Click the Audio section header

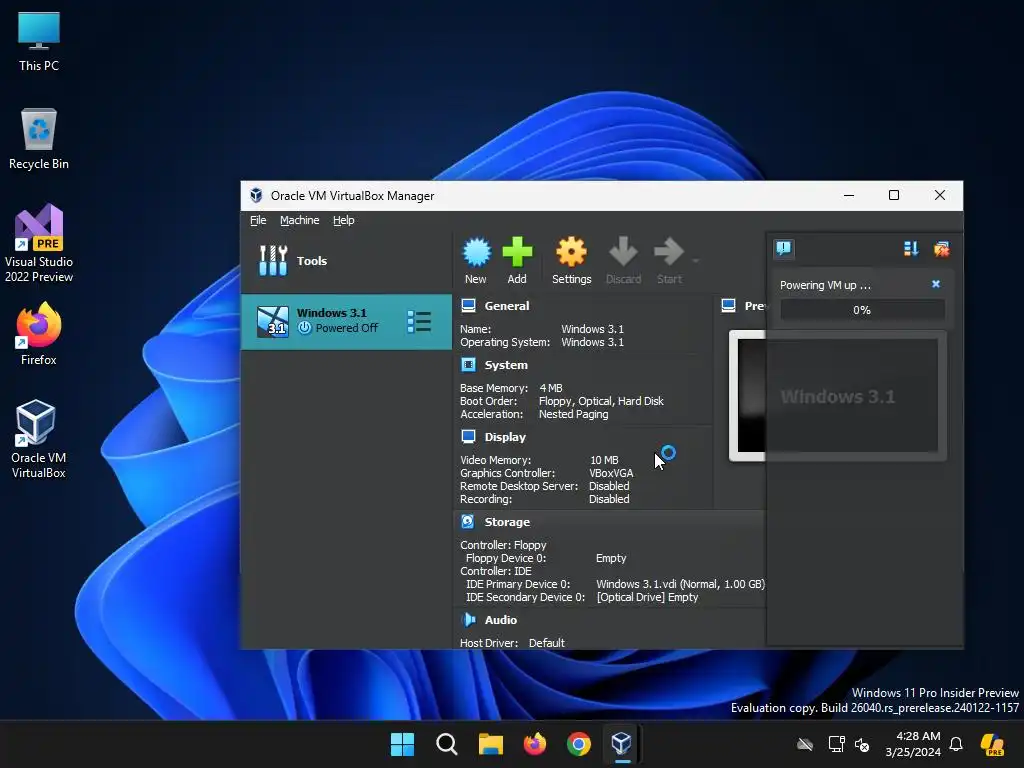501,620
